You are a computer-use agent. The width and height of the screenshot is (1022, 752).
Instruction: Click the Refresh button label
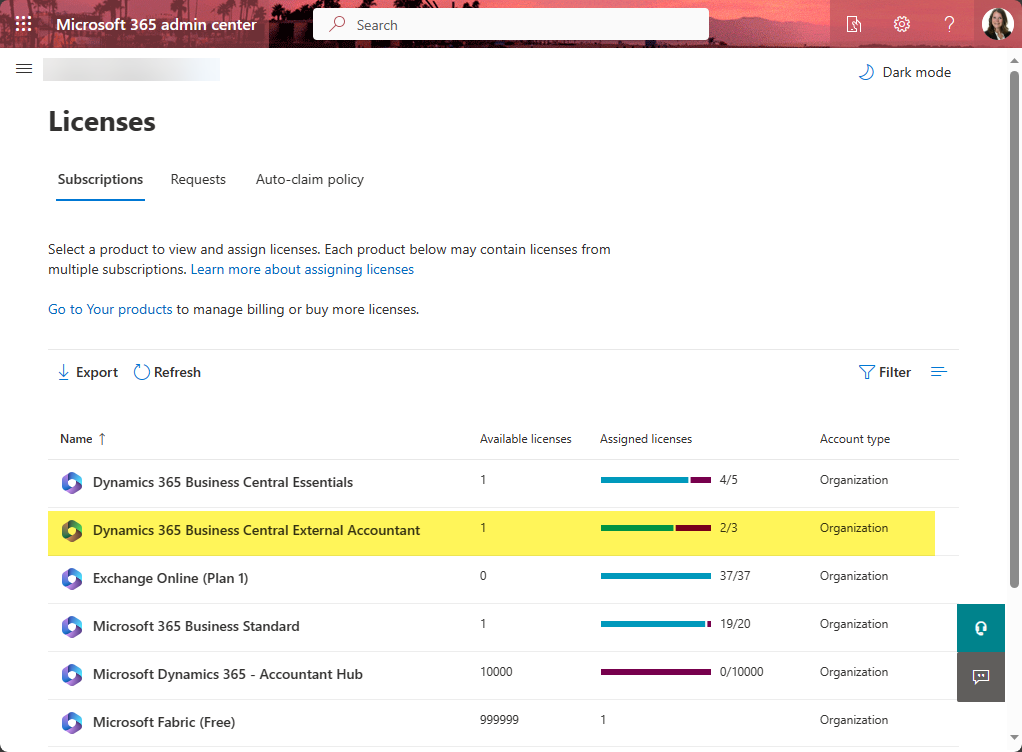(x=177, y=372)
